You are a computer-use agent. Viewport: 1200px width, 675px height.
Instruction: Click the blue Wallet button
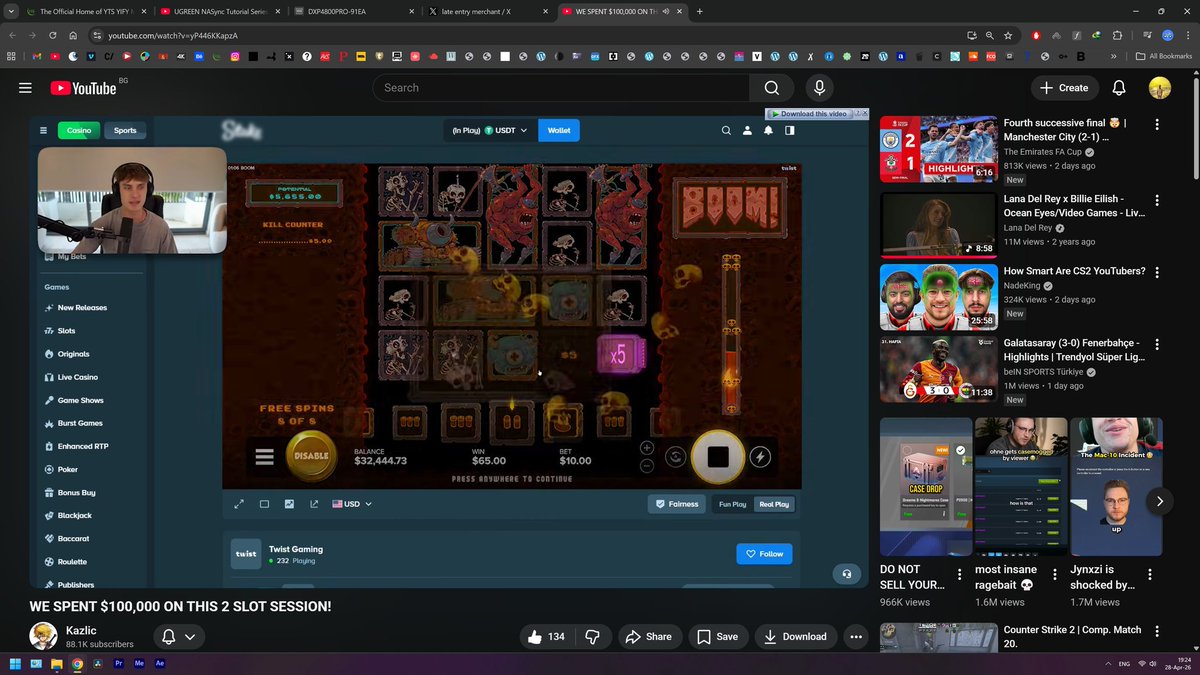[x=559, y=130]
